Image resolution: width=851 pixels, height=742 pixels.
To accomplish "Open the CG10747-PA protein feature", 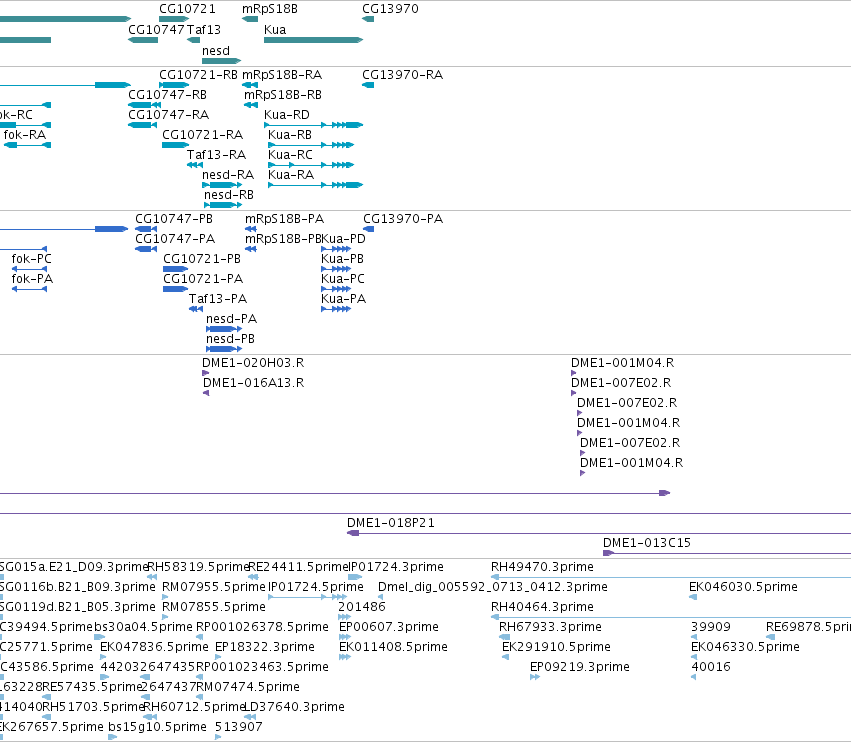I will coord(175,239).
